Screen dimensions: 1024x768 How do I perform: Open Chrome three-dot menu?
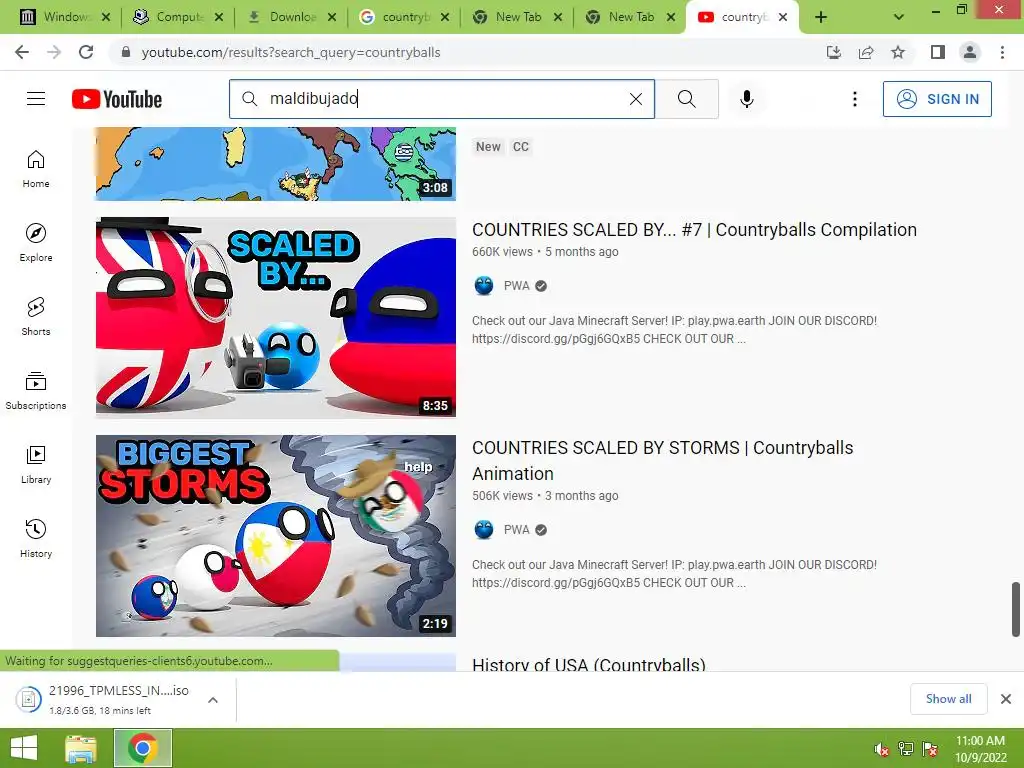coord(1002,52)
